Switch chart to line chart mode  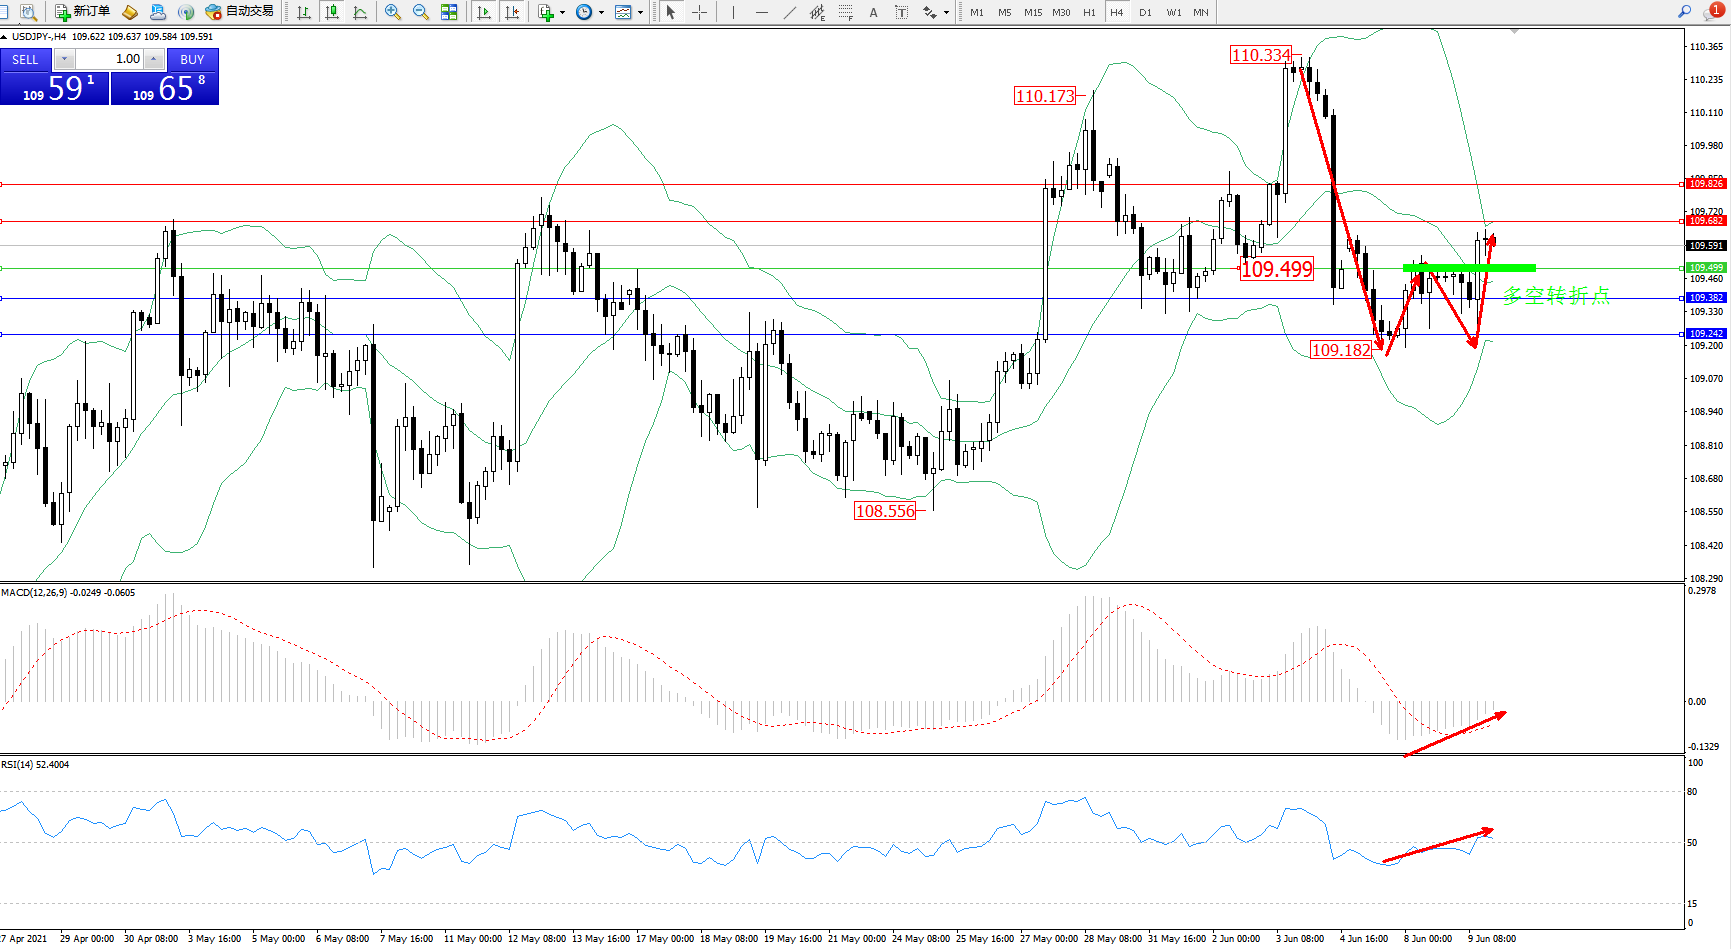[x=360, y=12]
